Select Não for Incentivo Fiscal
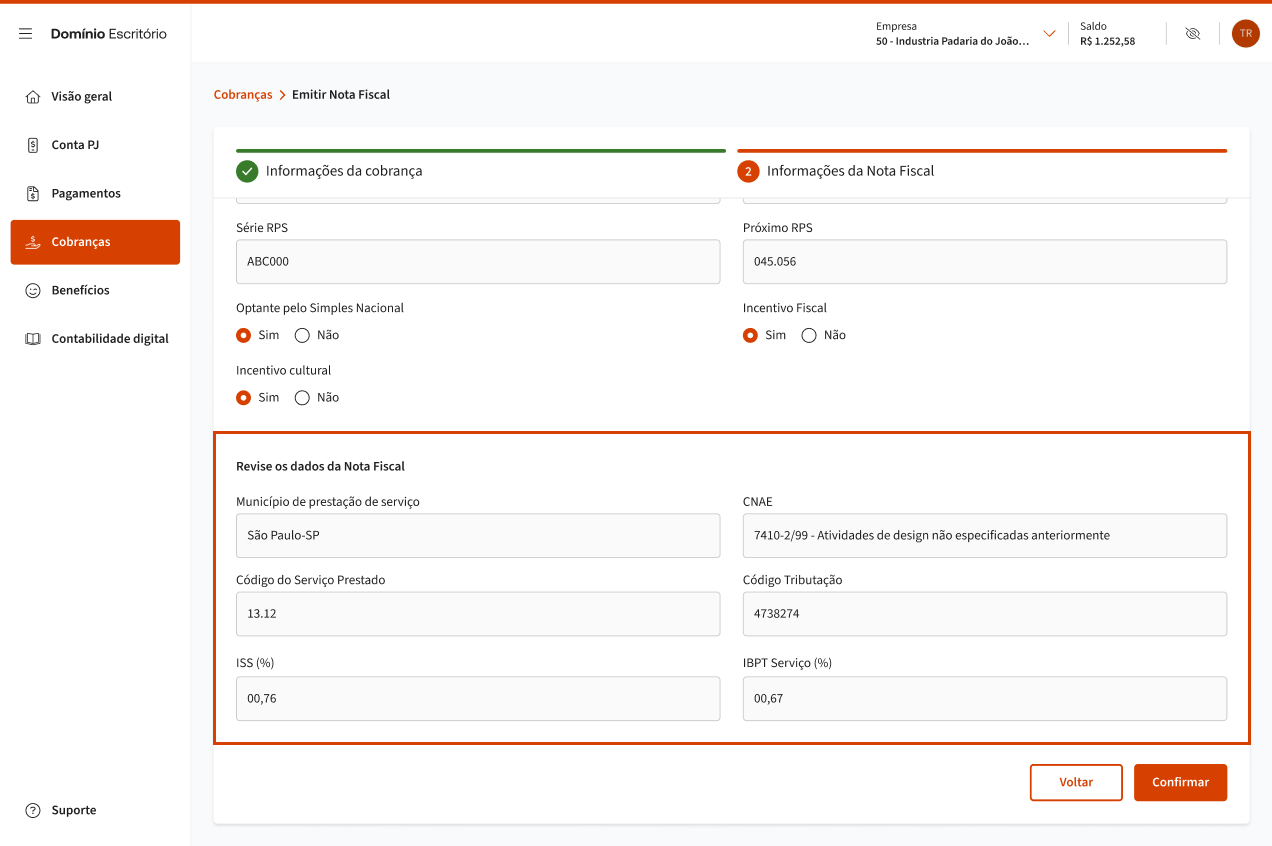The height and width of the screenshot is (846, 1272). pos(809,335)
